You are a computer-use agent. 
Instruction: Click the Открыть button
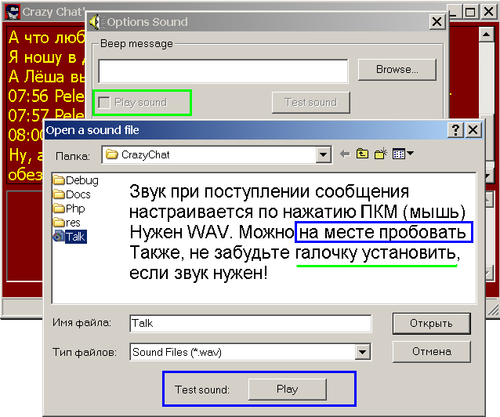431,323
